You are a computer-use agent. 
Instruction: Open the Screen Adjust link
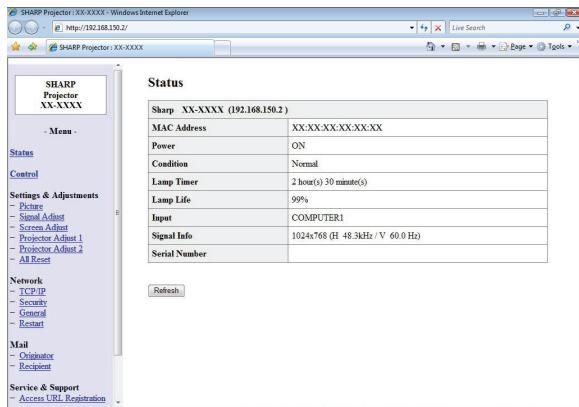coord(44,228)
